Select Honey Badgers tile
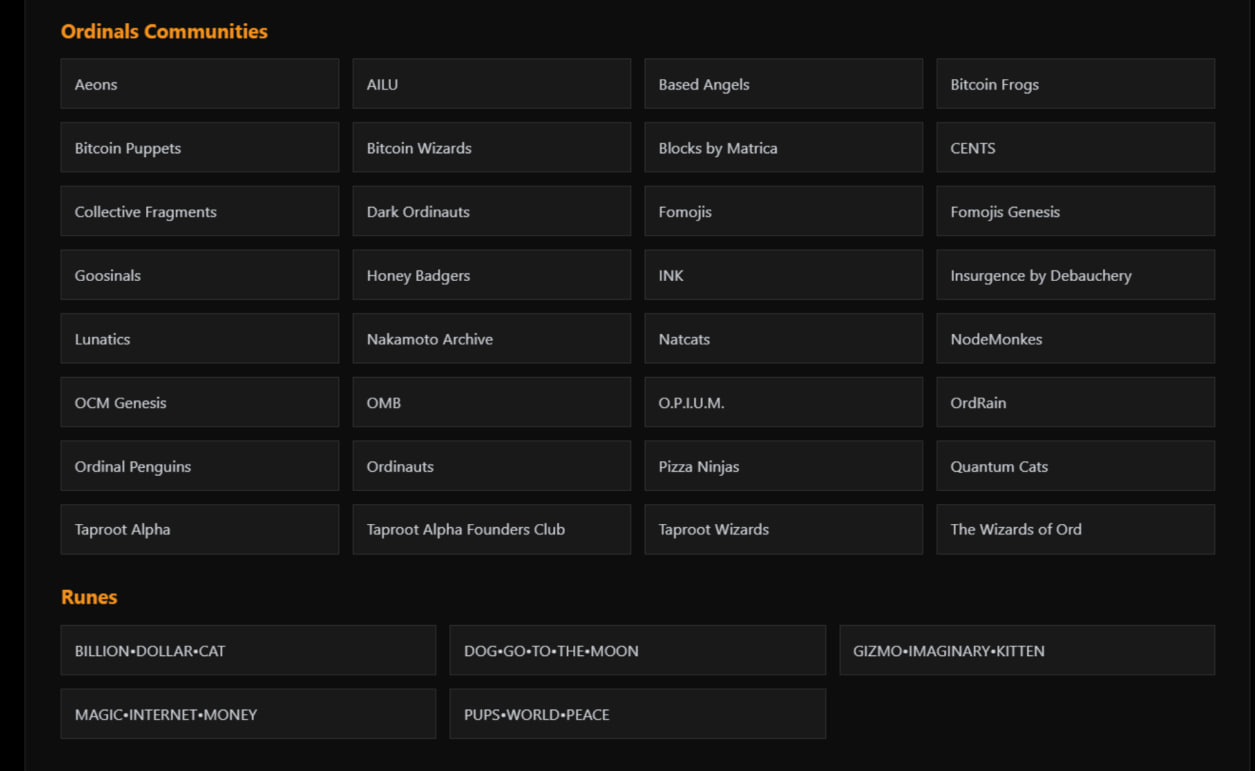The height and width of the screenshot is (771, 1255). point(492,275)
